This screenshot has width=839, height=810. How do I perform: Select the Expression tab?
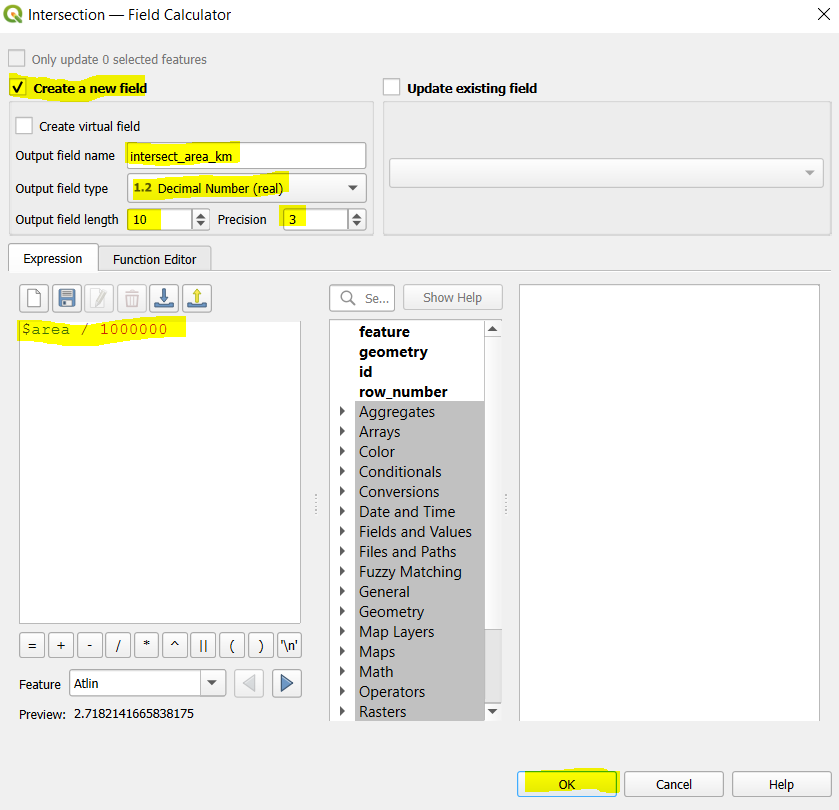pyautogui.click(x=53, y=259)
